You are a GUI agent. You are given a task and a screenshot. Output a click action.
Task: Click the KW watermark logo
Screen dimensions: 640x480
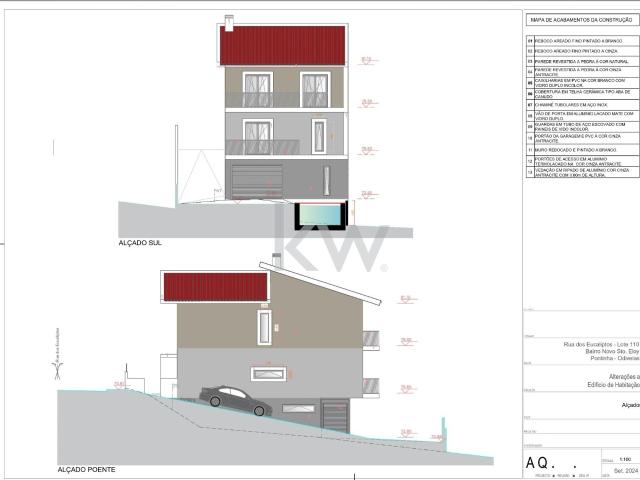330,250
